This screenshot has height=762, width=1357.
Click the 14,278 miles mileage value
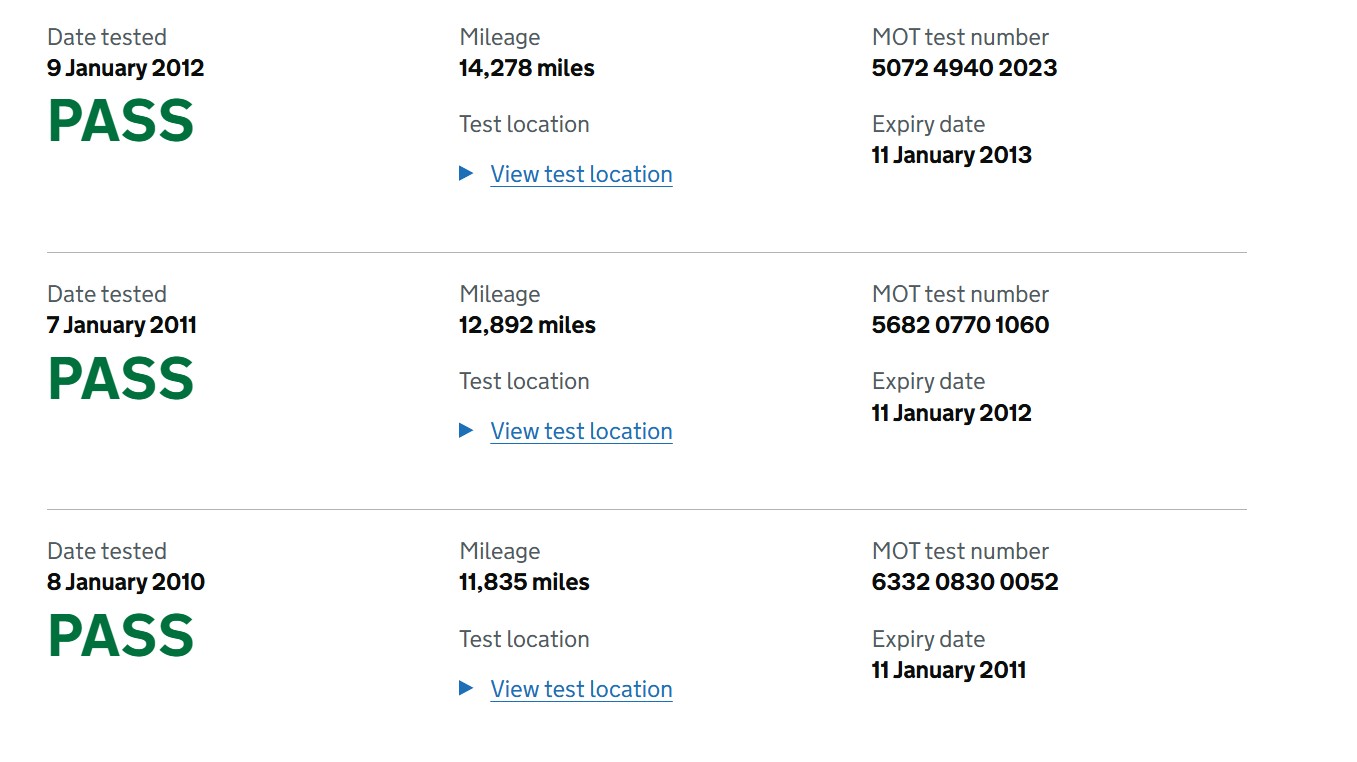click(527, 68)
